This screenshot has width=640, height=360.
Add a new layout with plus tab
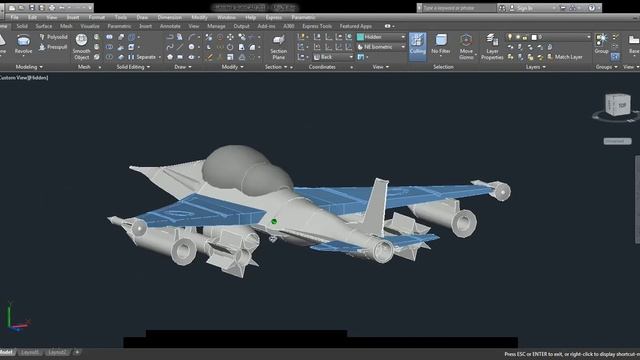tap(77, 352)
